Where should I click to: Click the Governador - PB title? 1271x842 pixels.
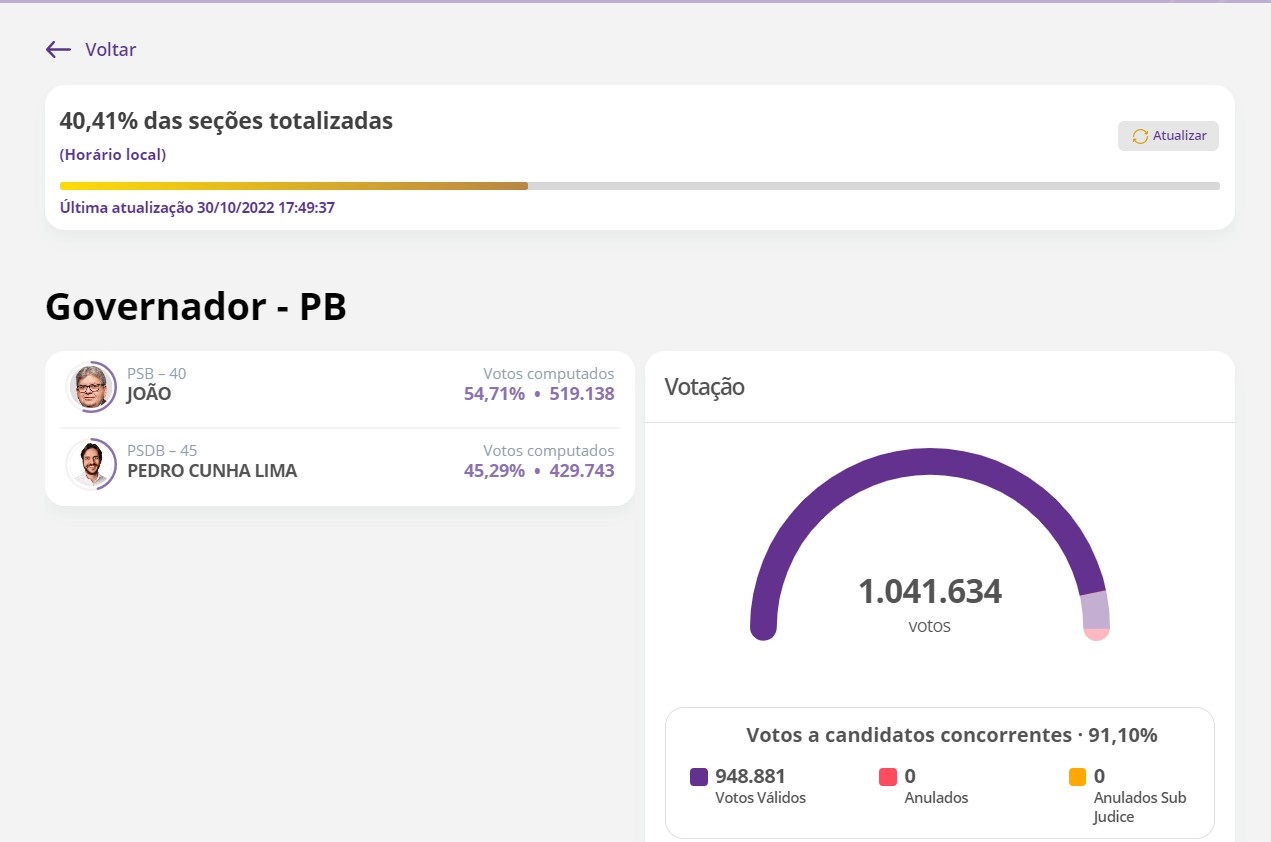point(196,307)
